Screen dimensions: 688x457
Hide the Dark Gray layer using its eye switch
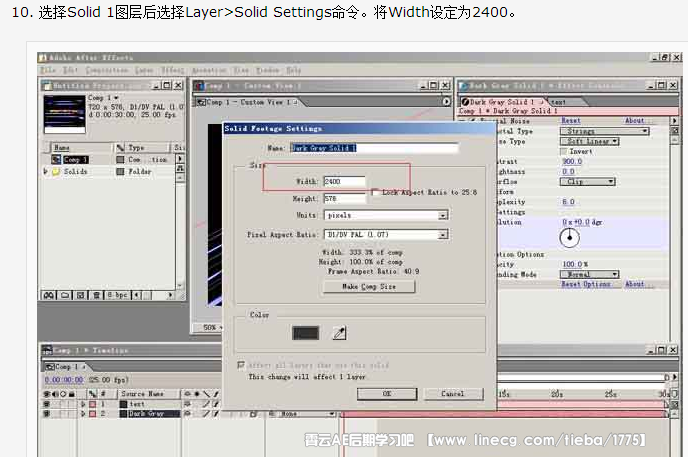point(47,414)
